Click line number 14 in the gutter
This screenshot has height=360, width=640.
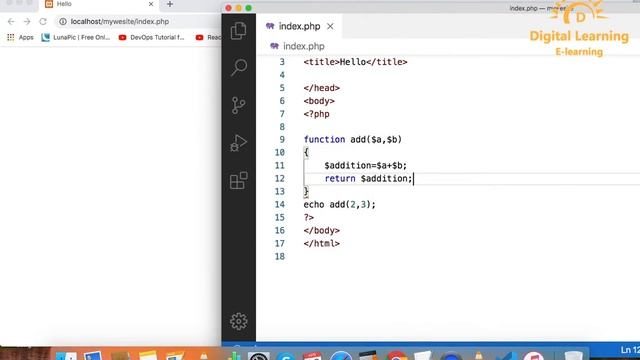point(280,204)
